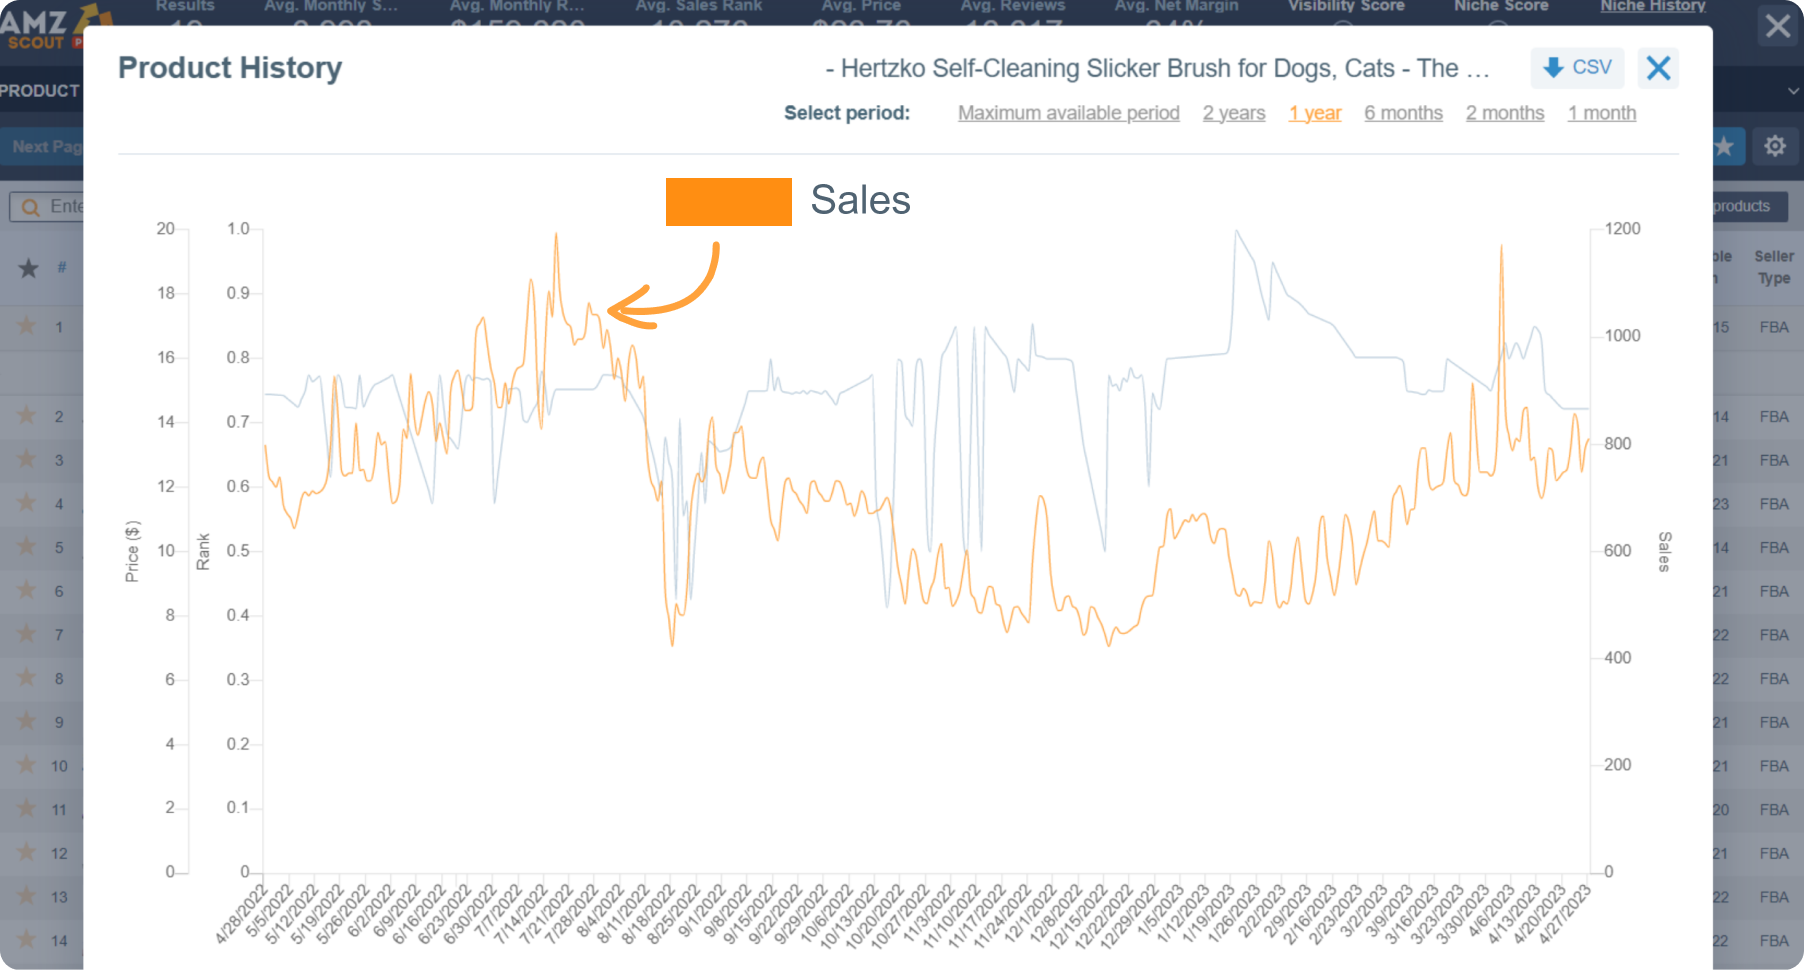The height and width of the screenshot is (970, 1804).
Task: Open the Maximum available period view
Action: click(x=1068, y=113)
